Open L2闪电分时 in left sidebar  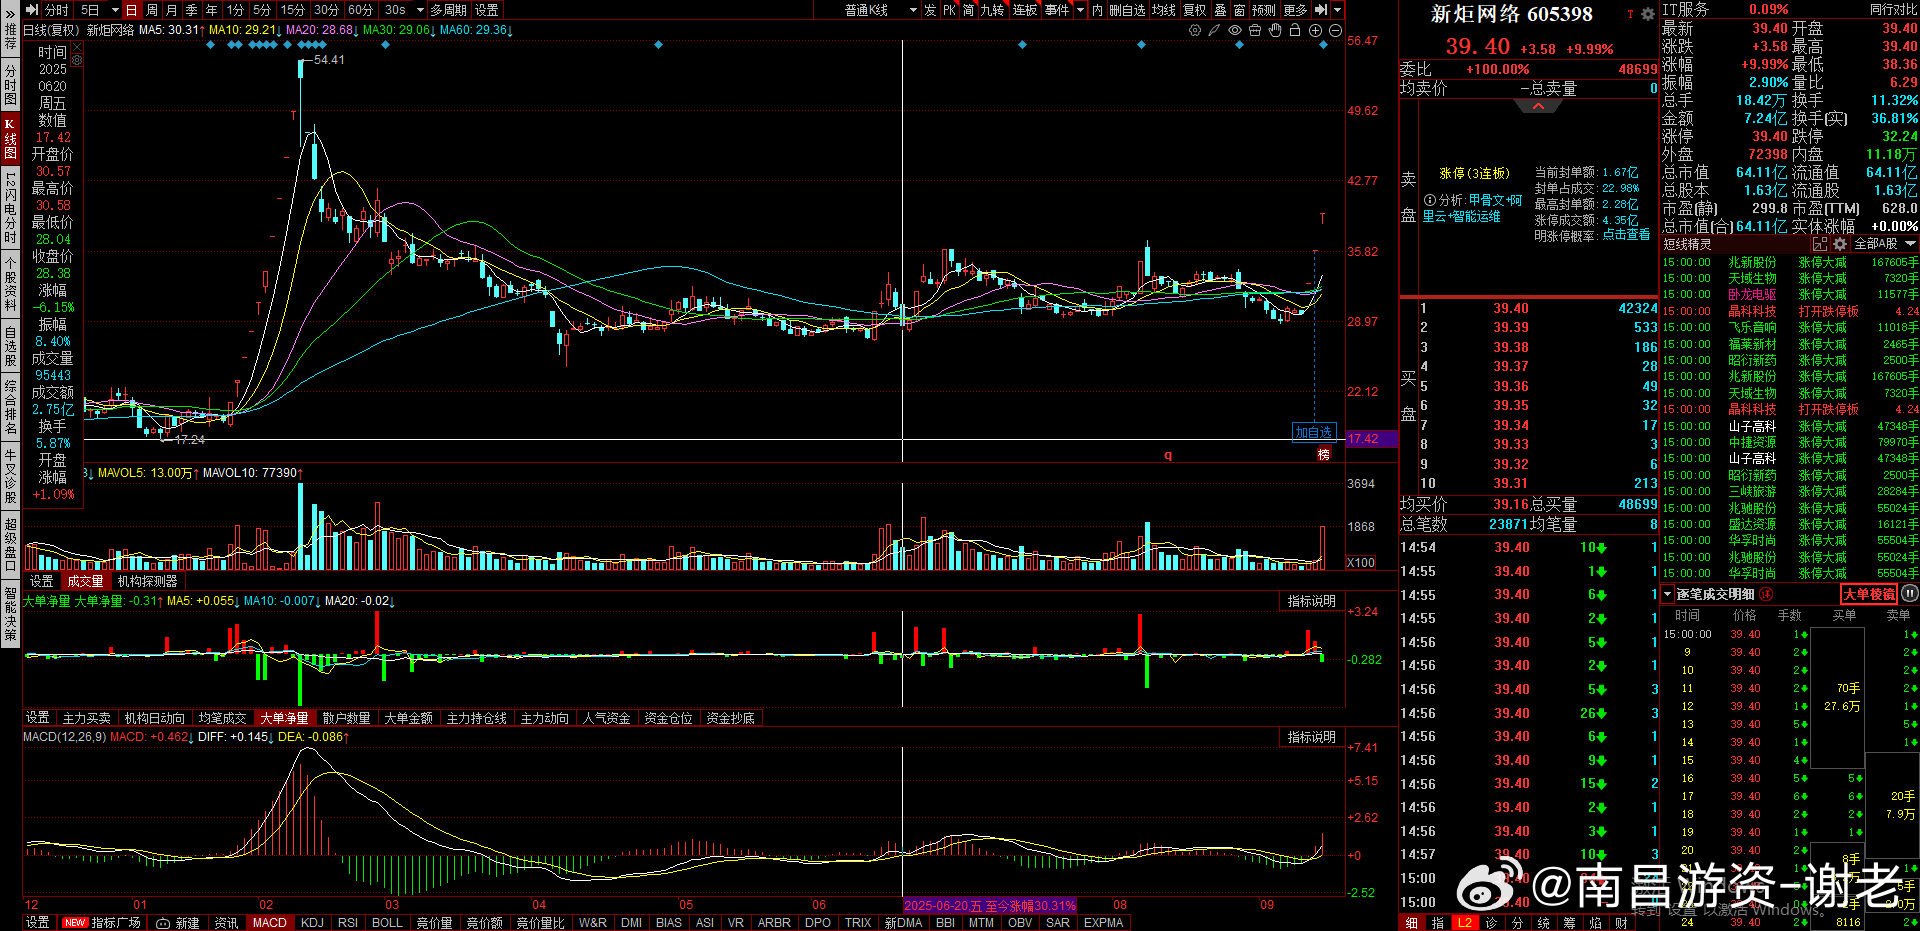pos(10,208)
